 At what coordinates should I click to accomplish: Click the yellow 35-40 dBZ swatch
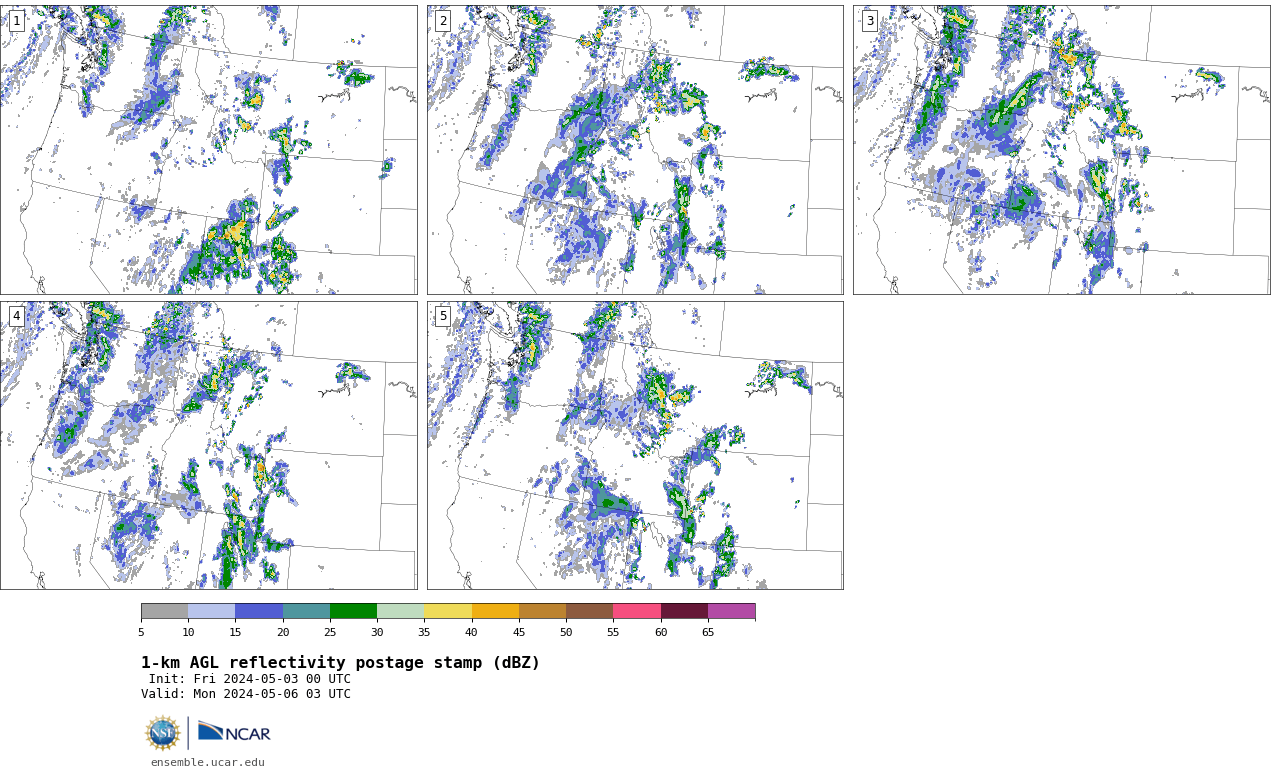click(448, 611)
